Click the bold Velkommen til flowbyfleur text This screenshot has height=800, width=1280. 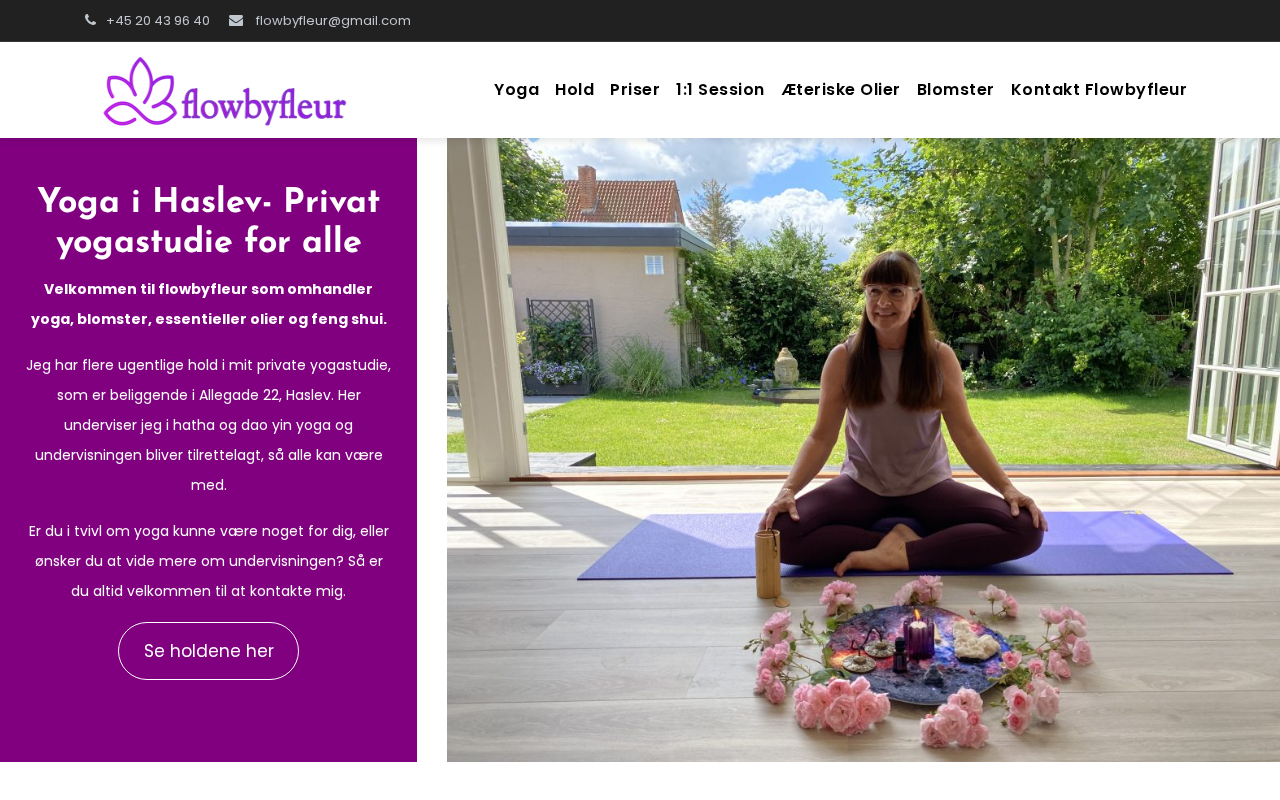208,304
